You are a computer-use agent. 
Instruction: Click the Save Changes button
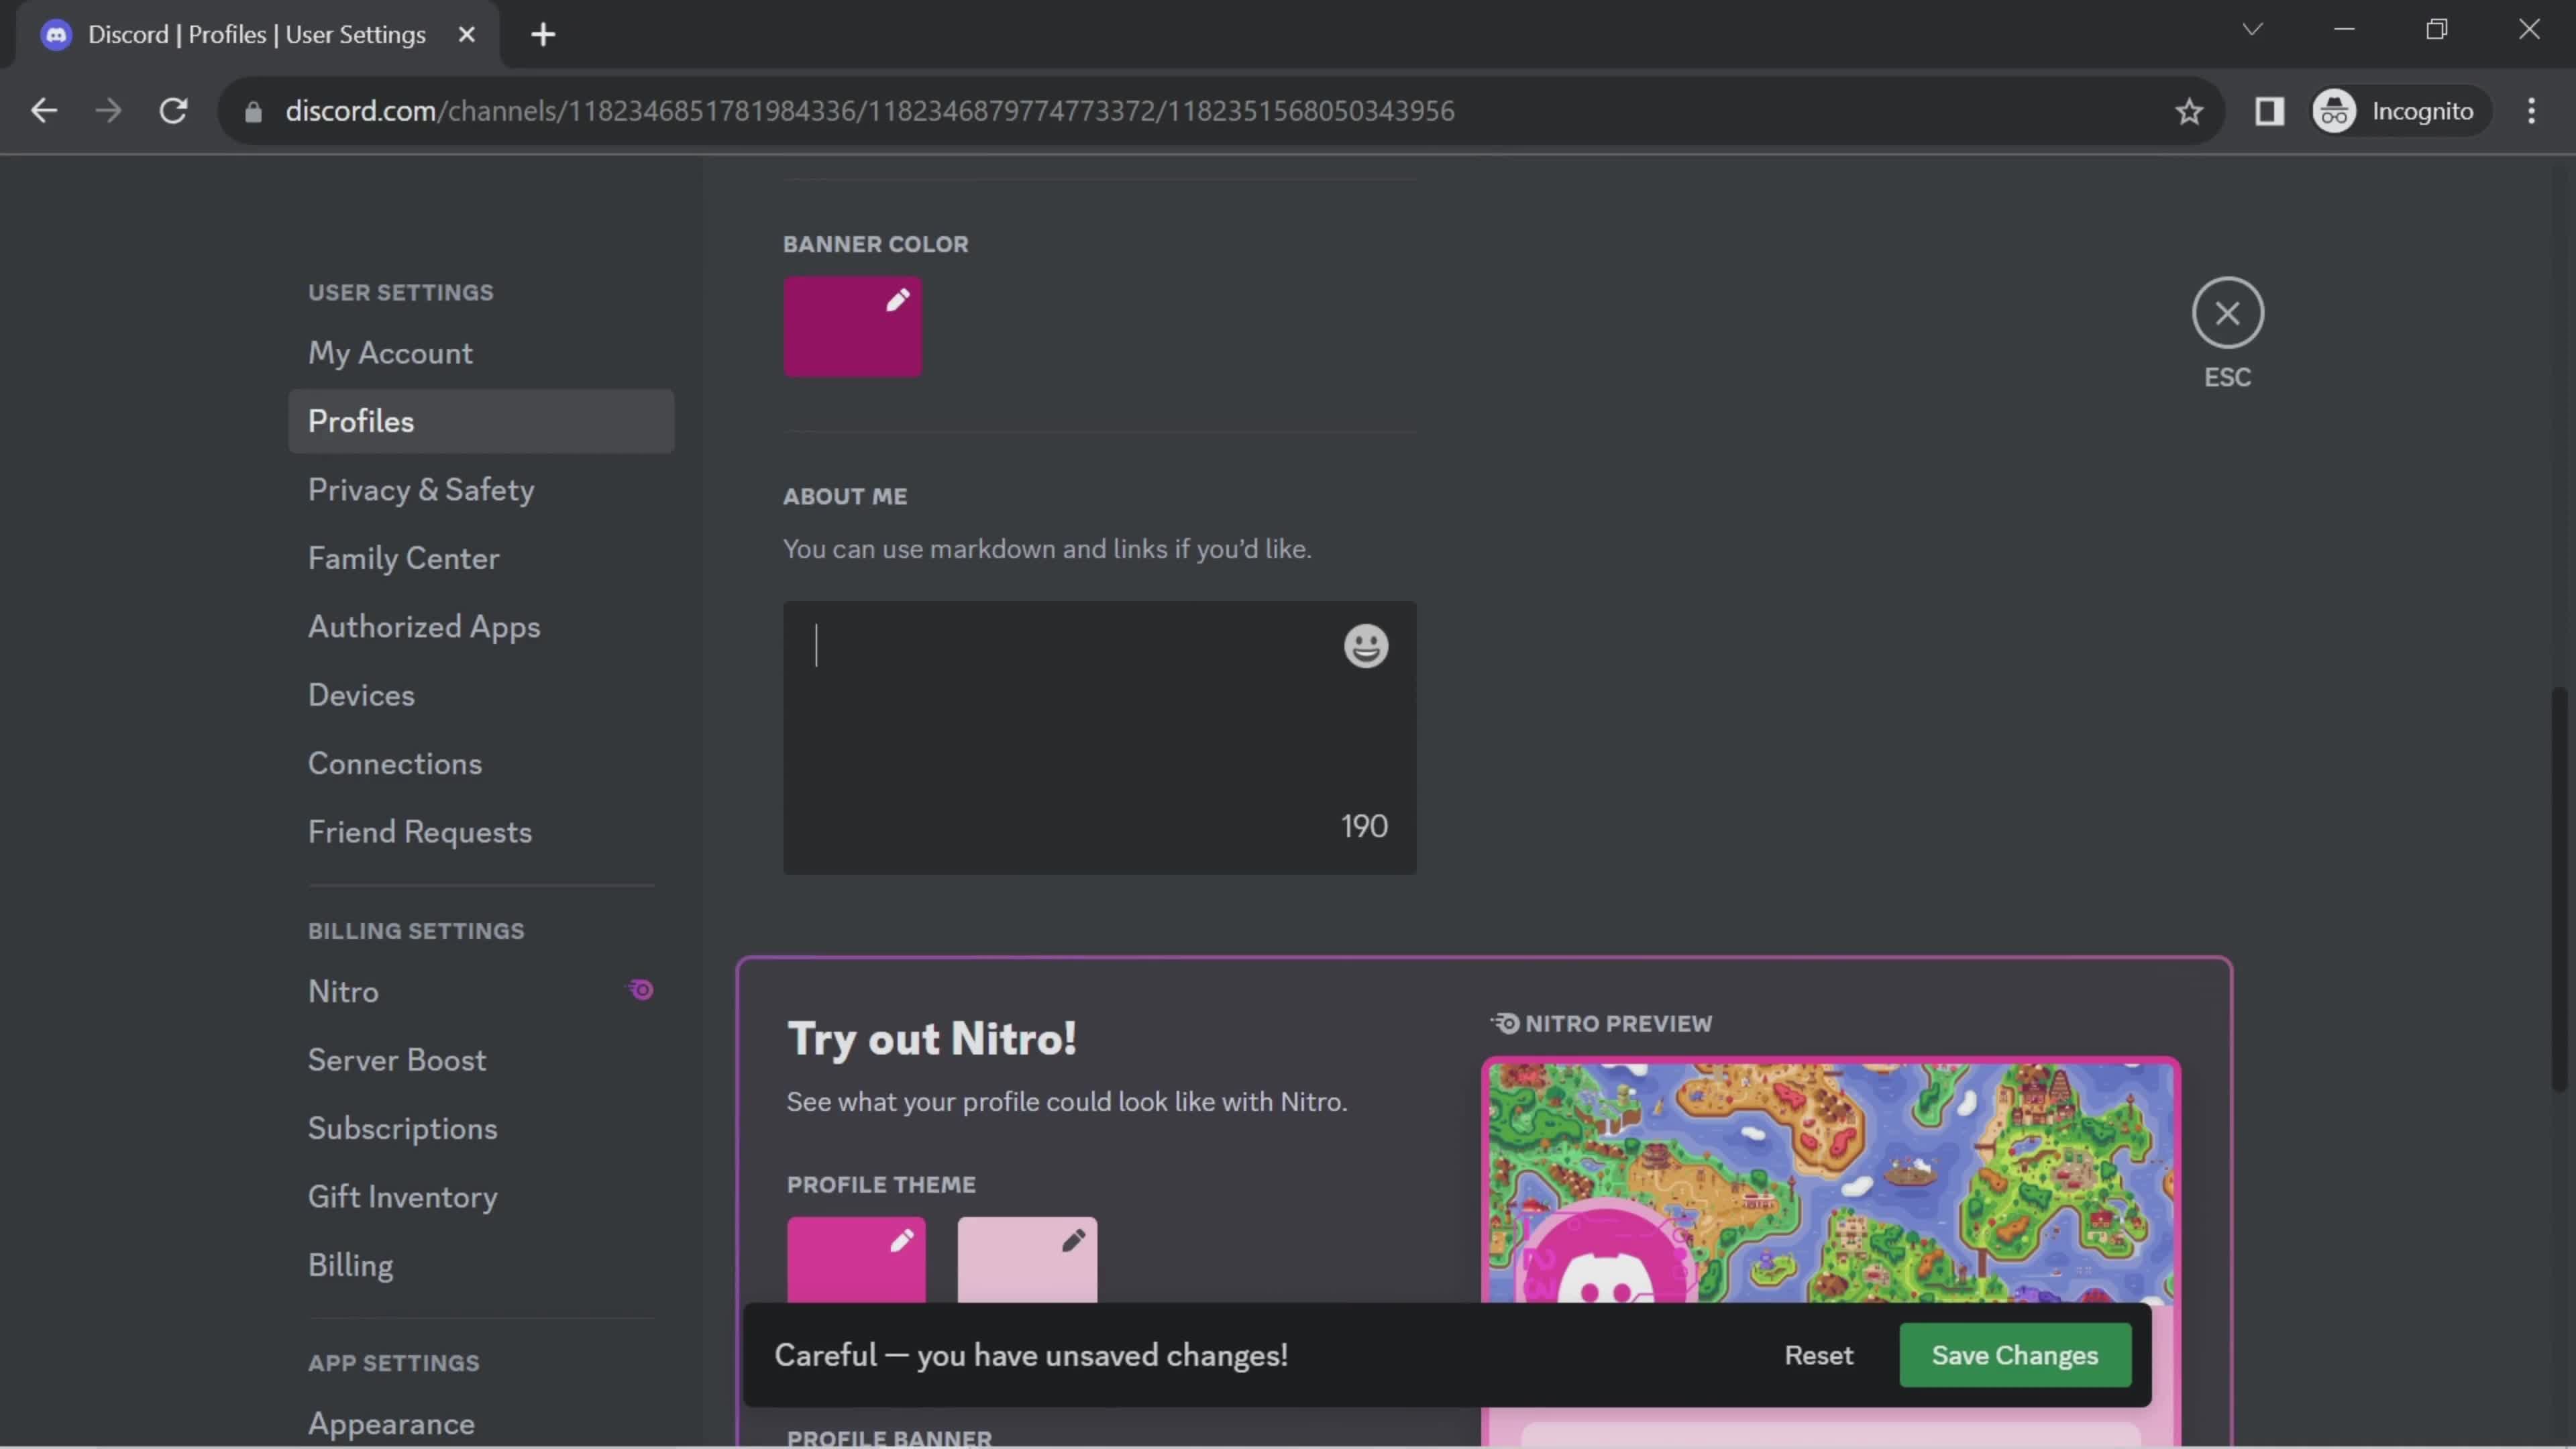click(2015, 1355)
